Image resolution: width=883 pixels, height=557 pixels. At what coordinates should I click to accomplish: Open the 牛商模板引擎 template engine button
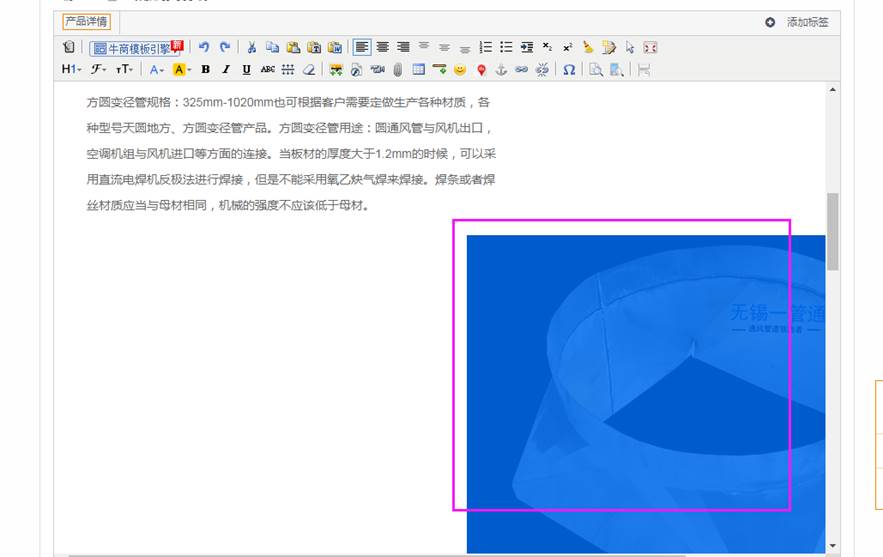tap(137, 48)
